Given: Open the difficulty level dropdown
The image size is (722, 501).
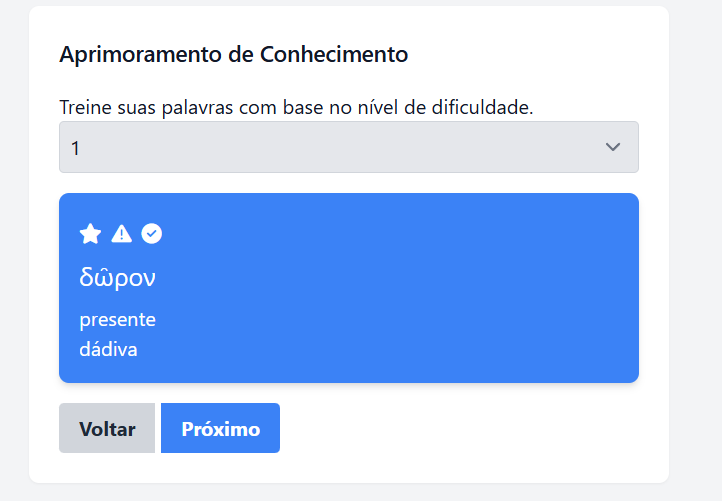Looking at the screenshot, I should 348,147.
